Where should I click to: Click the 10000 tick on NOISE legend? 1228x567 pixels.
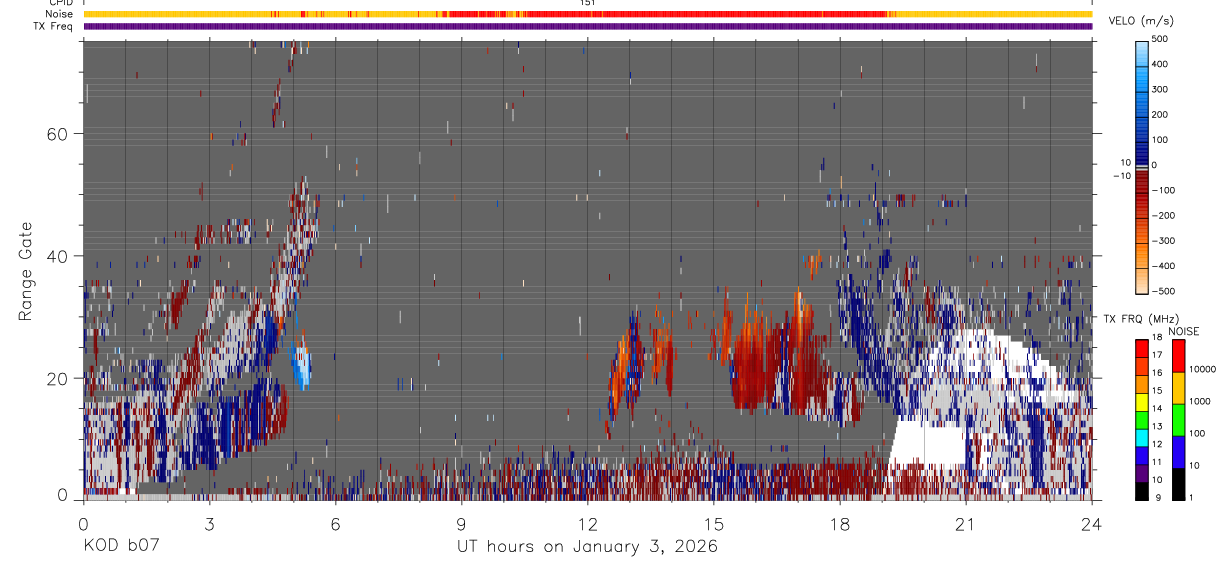(x=1201, y=370)
